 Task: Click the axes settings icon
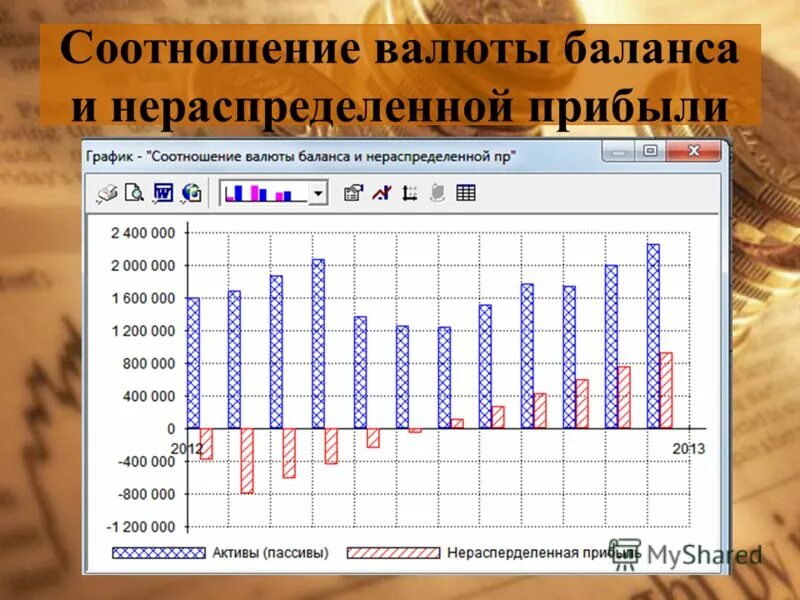pyautogui.click(x=409, y=192)
